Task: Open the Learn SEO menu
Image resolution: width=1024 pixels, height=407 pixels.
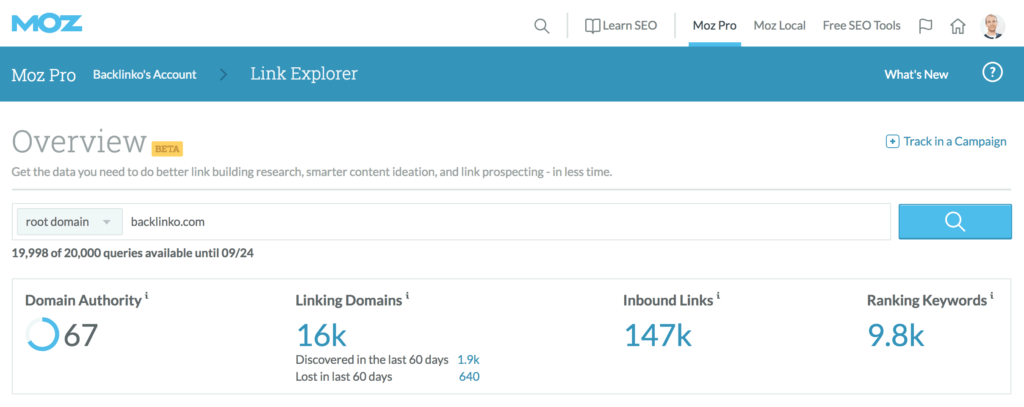Action: 621,25
